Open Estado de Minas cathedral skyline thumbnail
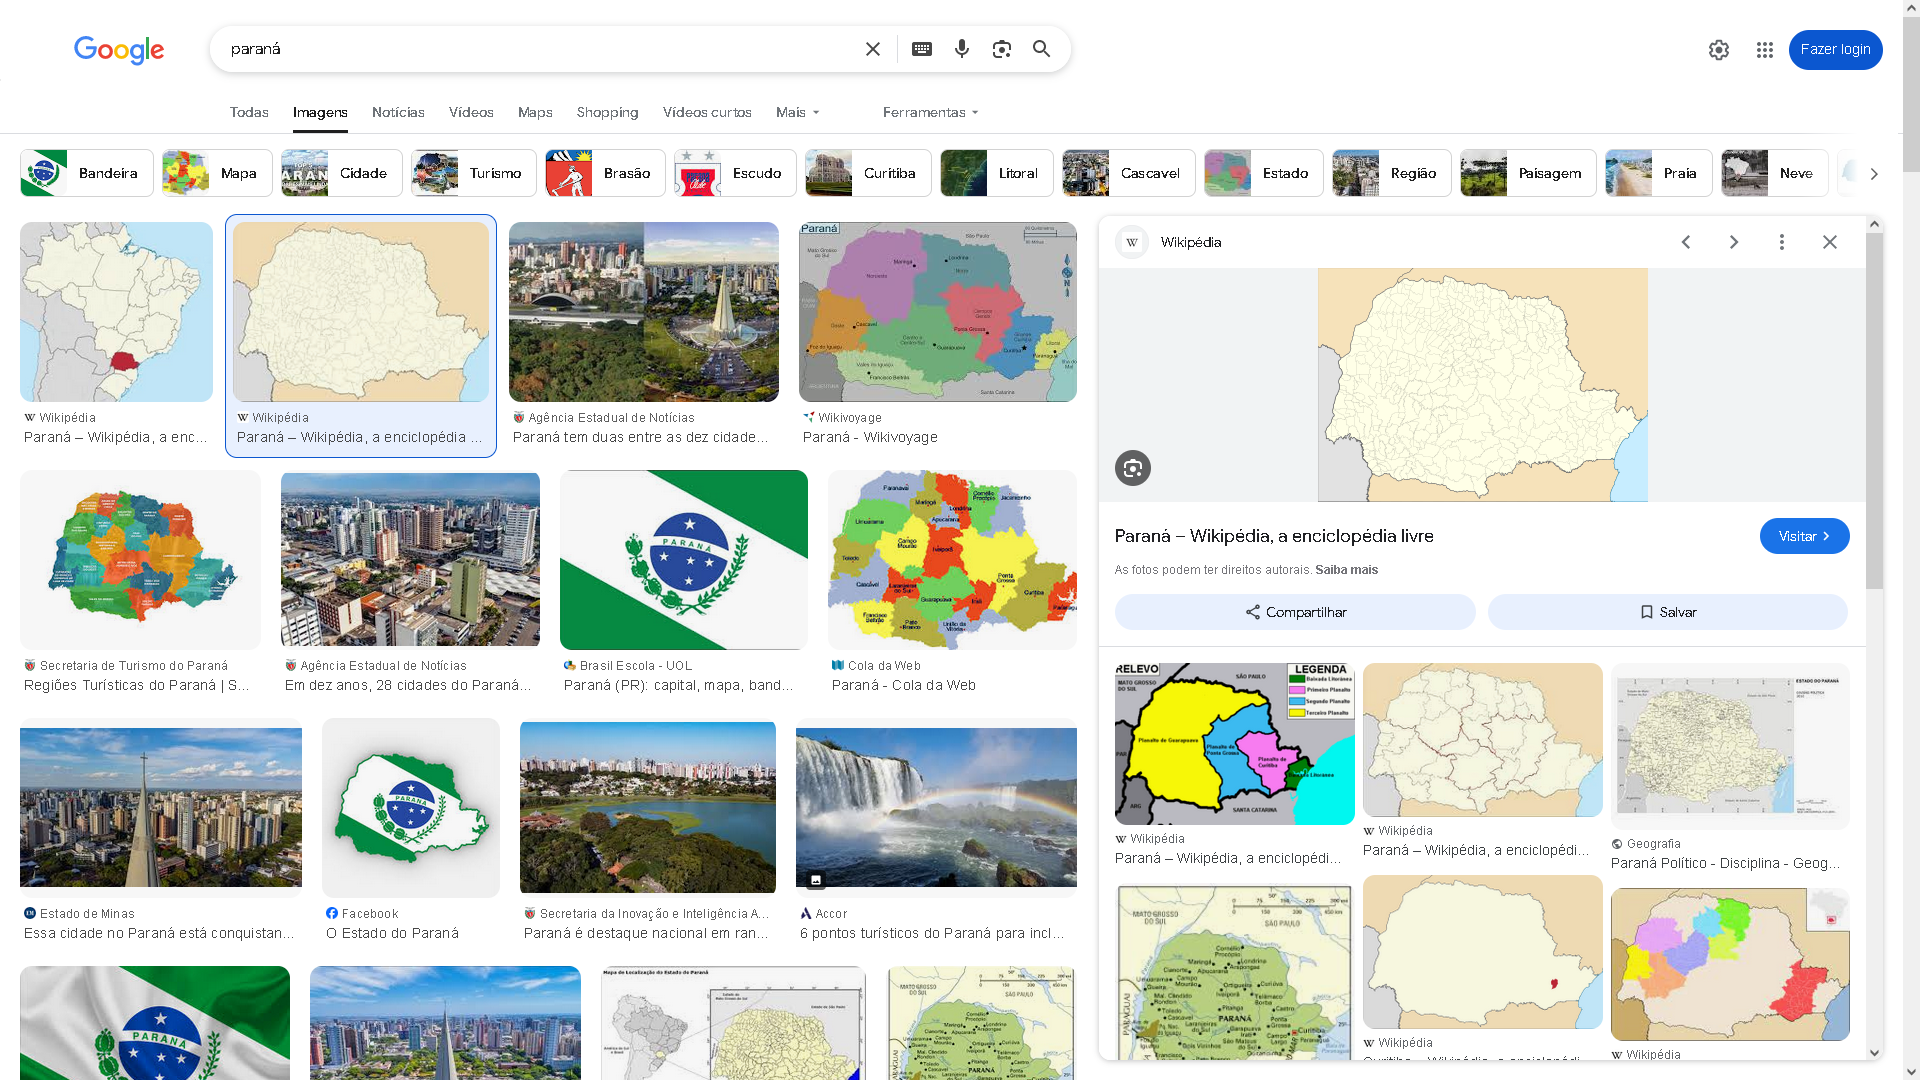Screen dimensions: 1920x1080 (161, 808)
